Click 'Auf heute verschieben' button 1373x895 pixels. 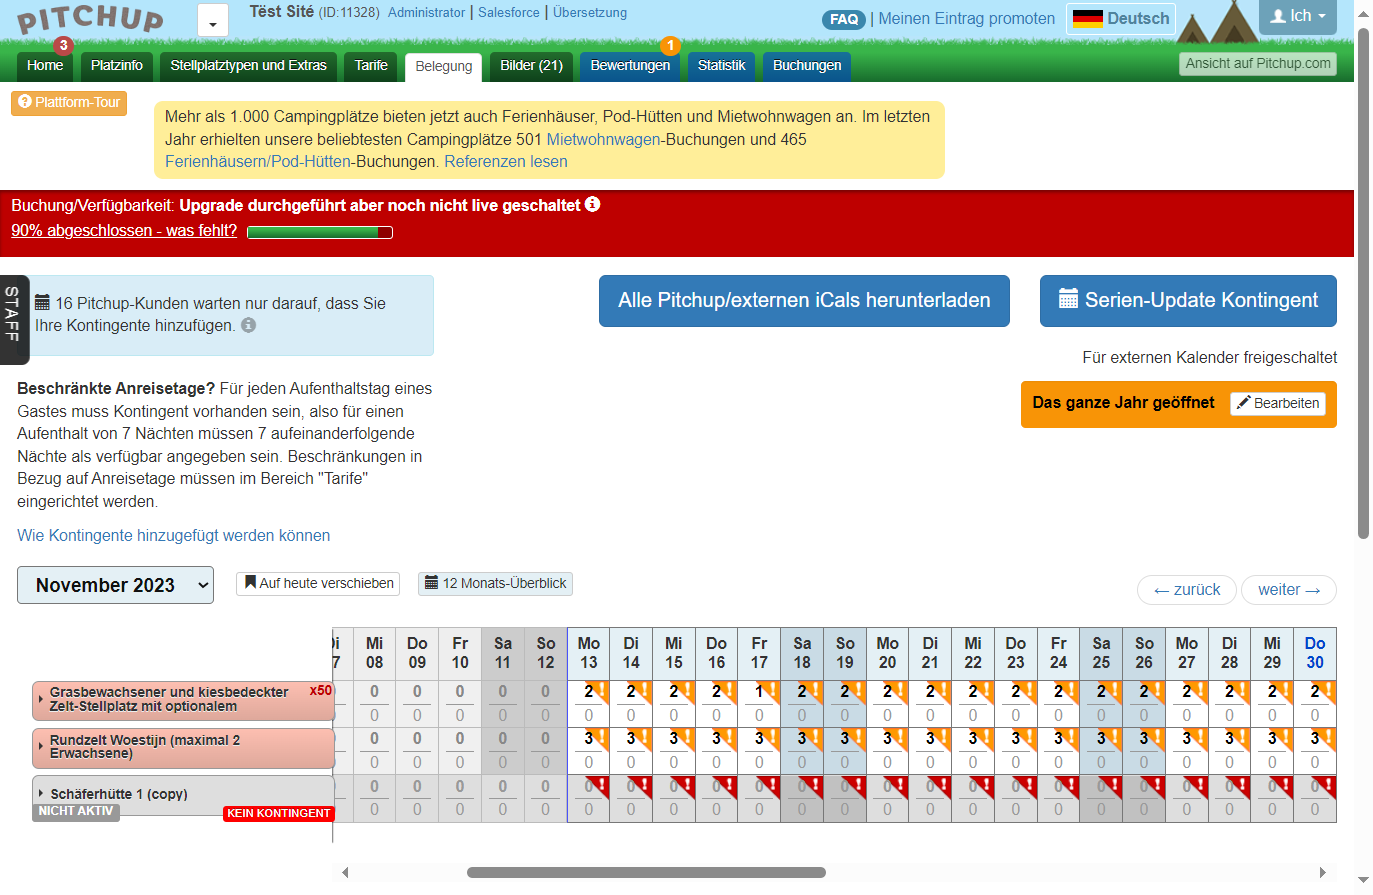[x=318, y=583]
